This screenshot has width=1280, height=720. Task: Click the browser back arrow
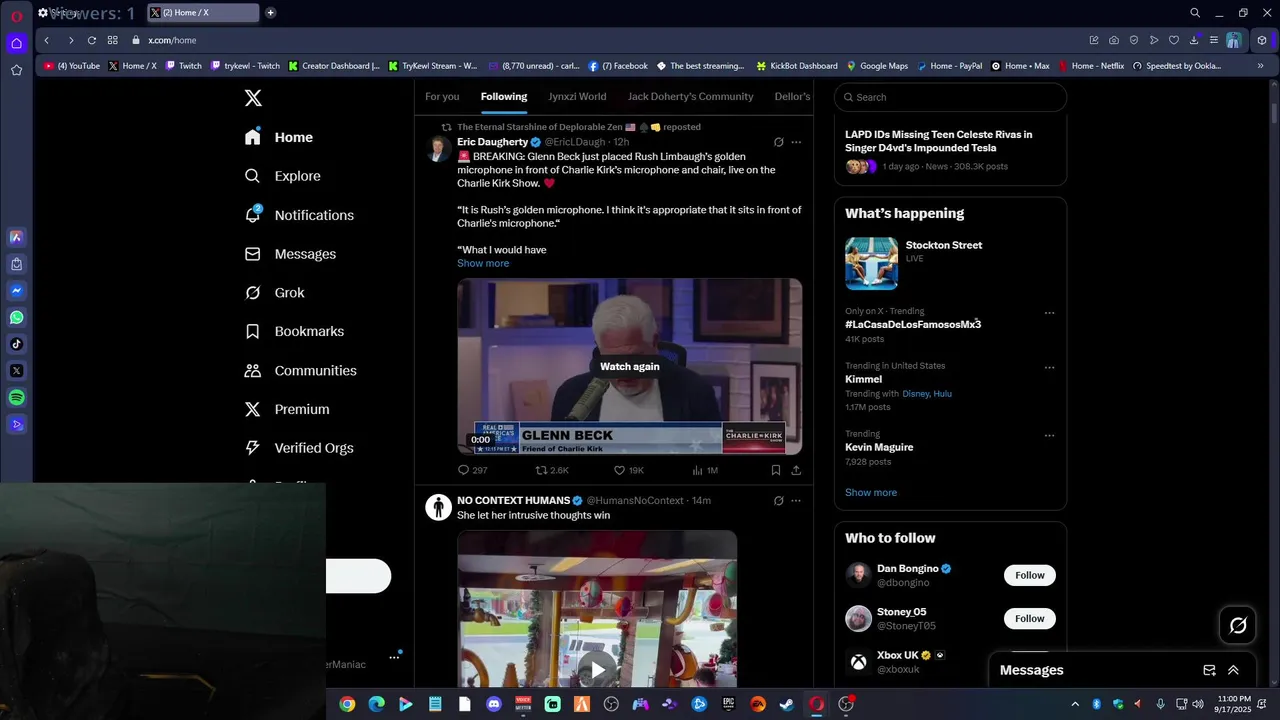[46, 40]
